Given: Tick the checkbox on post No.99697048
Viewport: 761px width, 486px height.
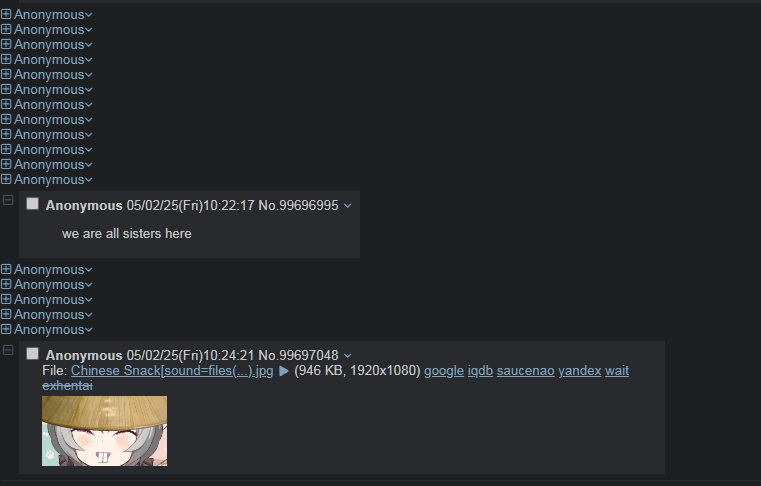Looking at the screenshot, I should point(33,354).
